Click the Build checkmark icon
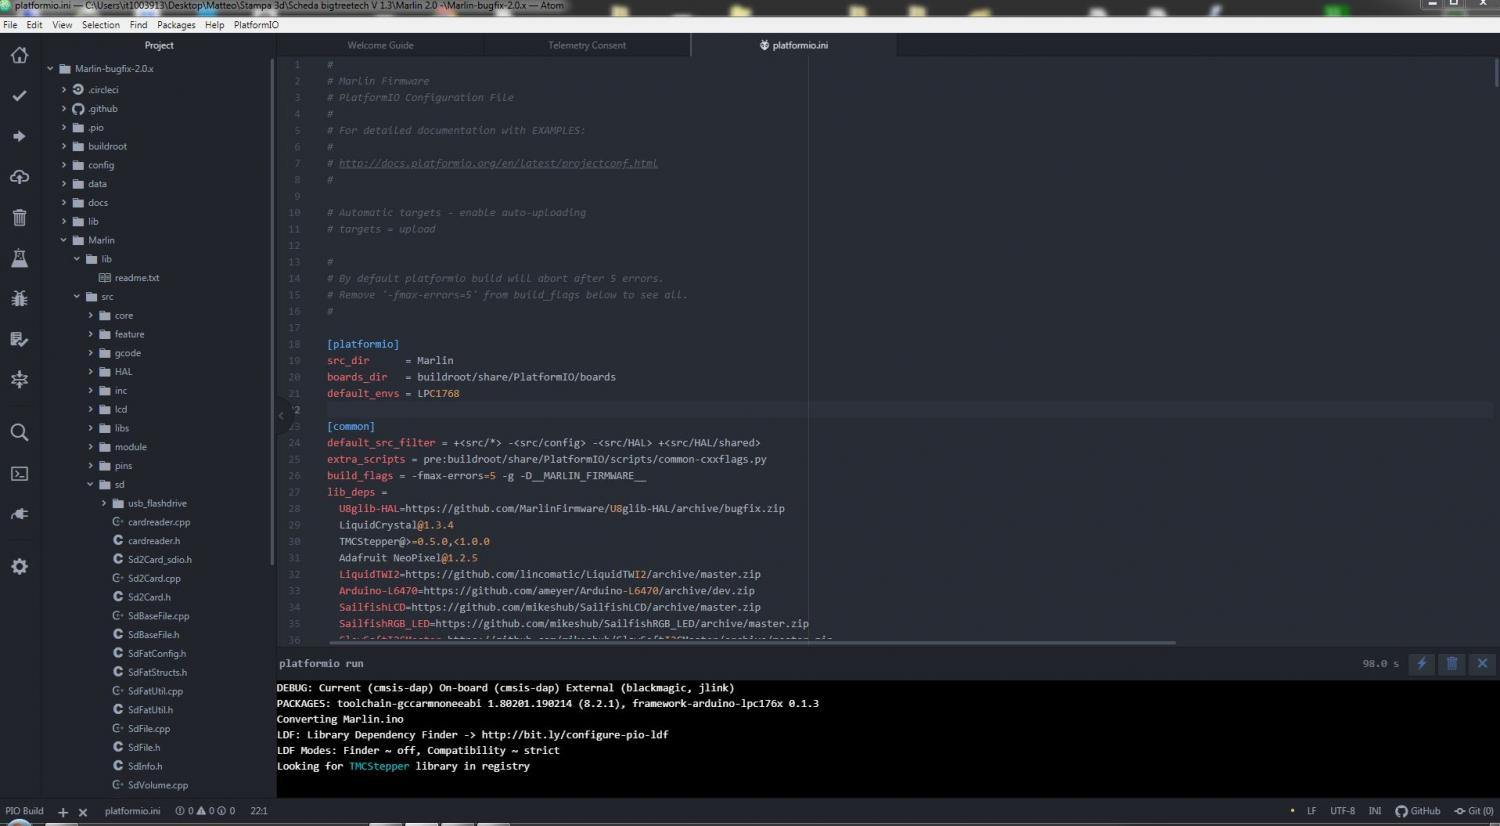The width and height of the screenshot is (1500, 826). (19, 96)
